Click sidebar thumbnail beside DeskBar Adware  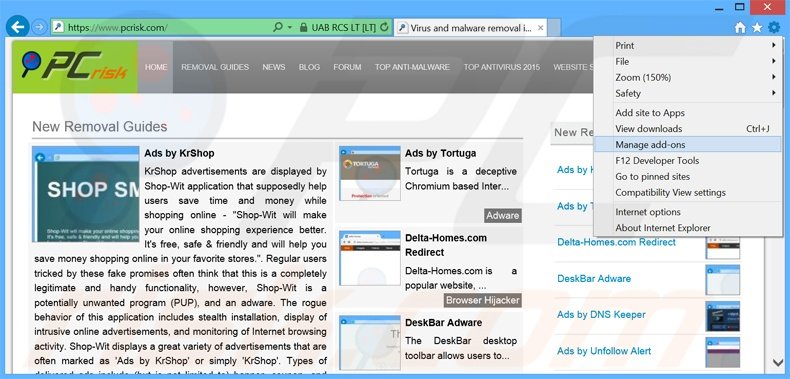point(722,279)
